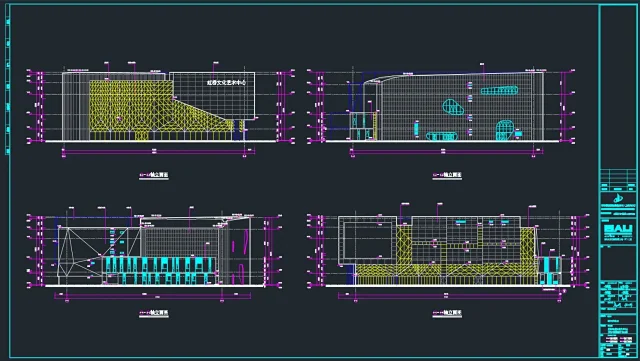Select the title label beneath the bottom-right elevation

coord(447,313)
